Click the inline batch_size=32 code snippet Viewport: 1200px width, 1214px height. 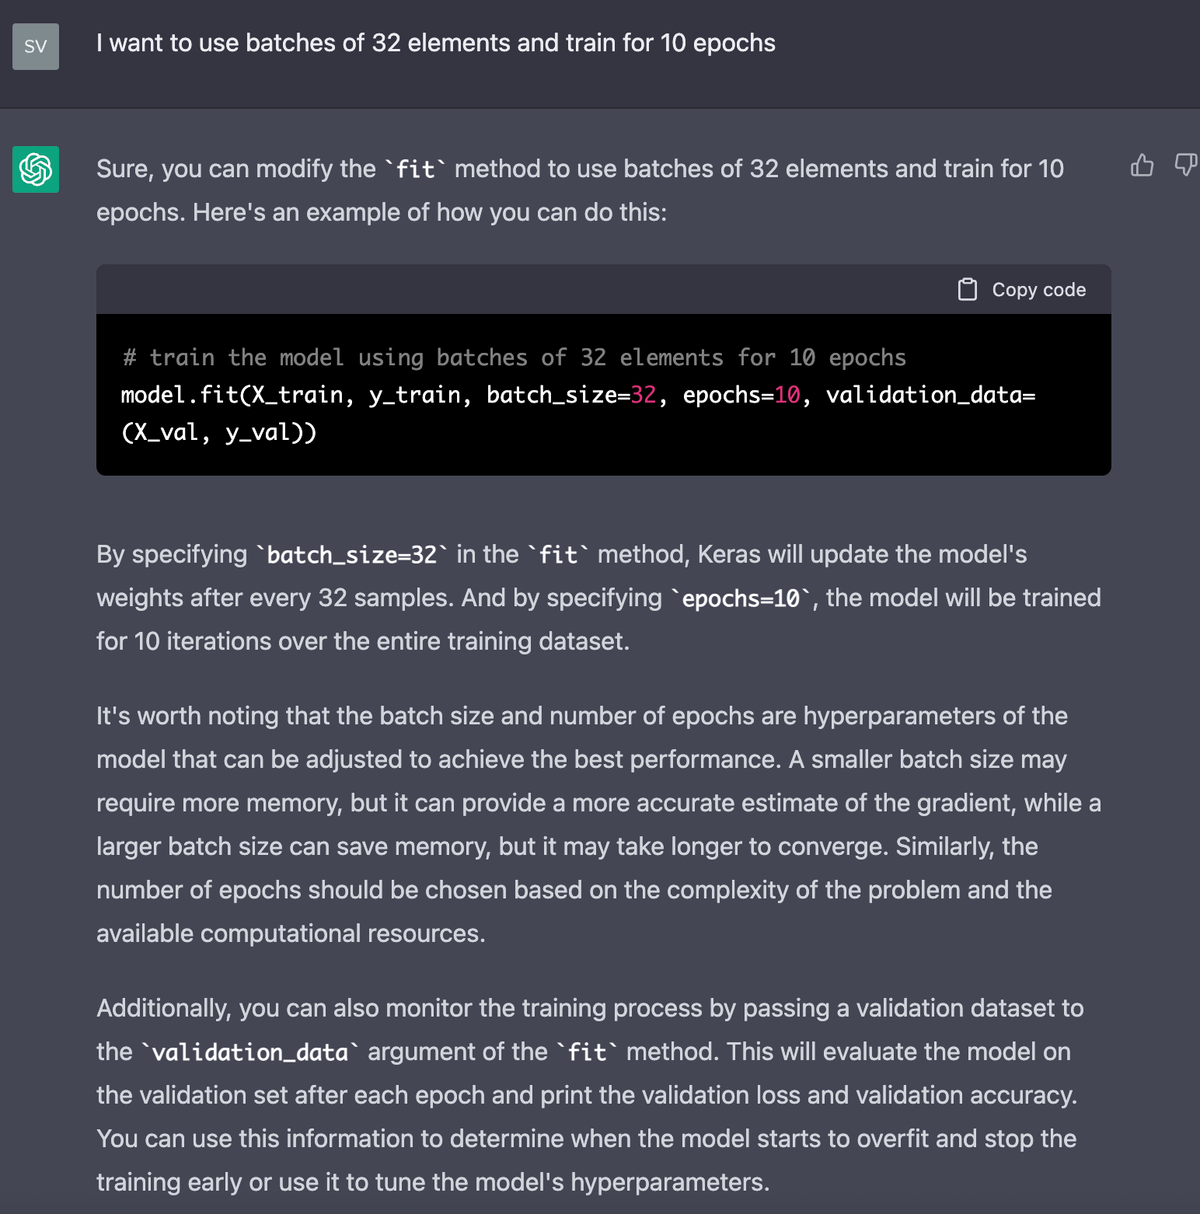[351, 555]
